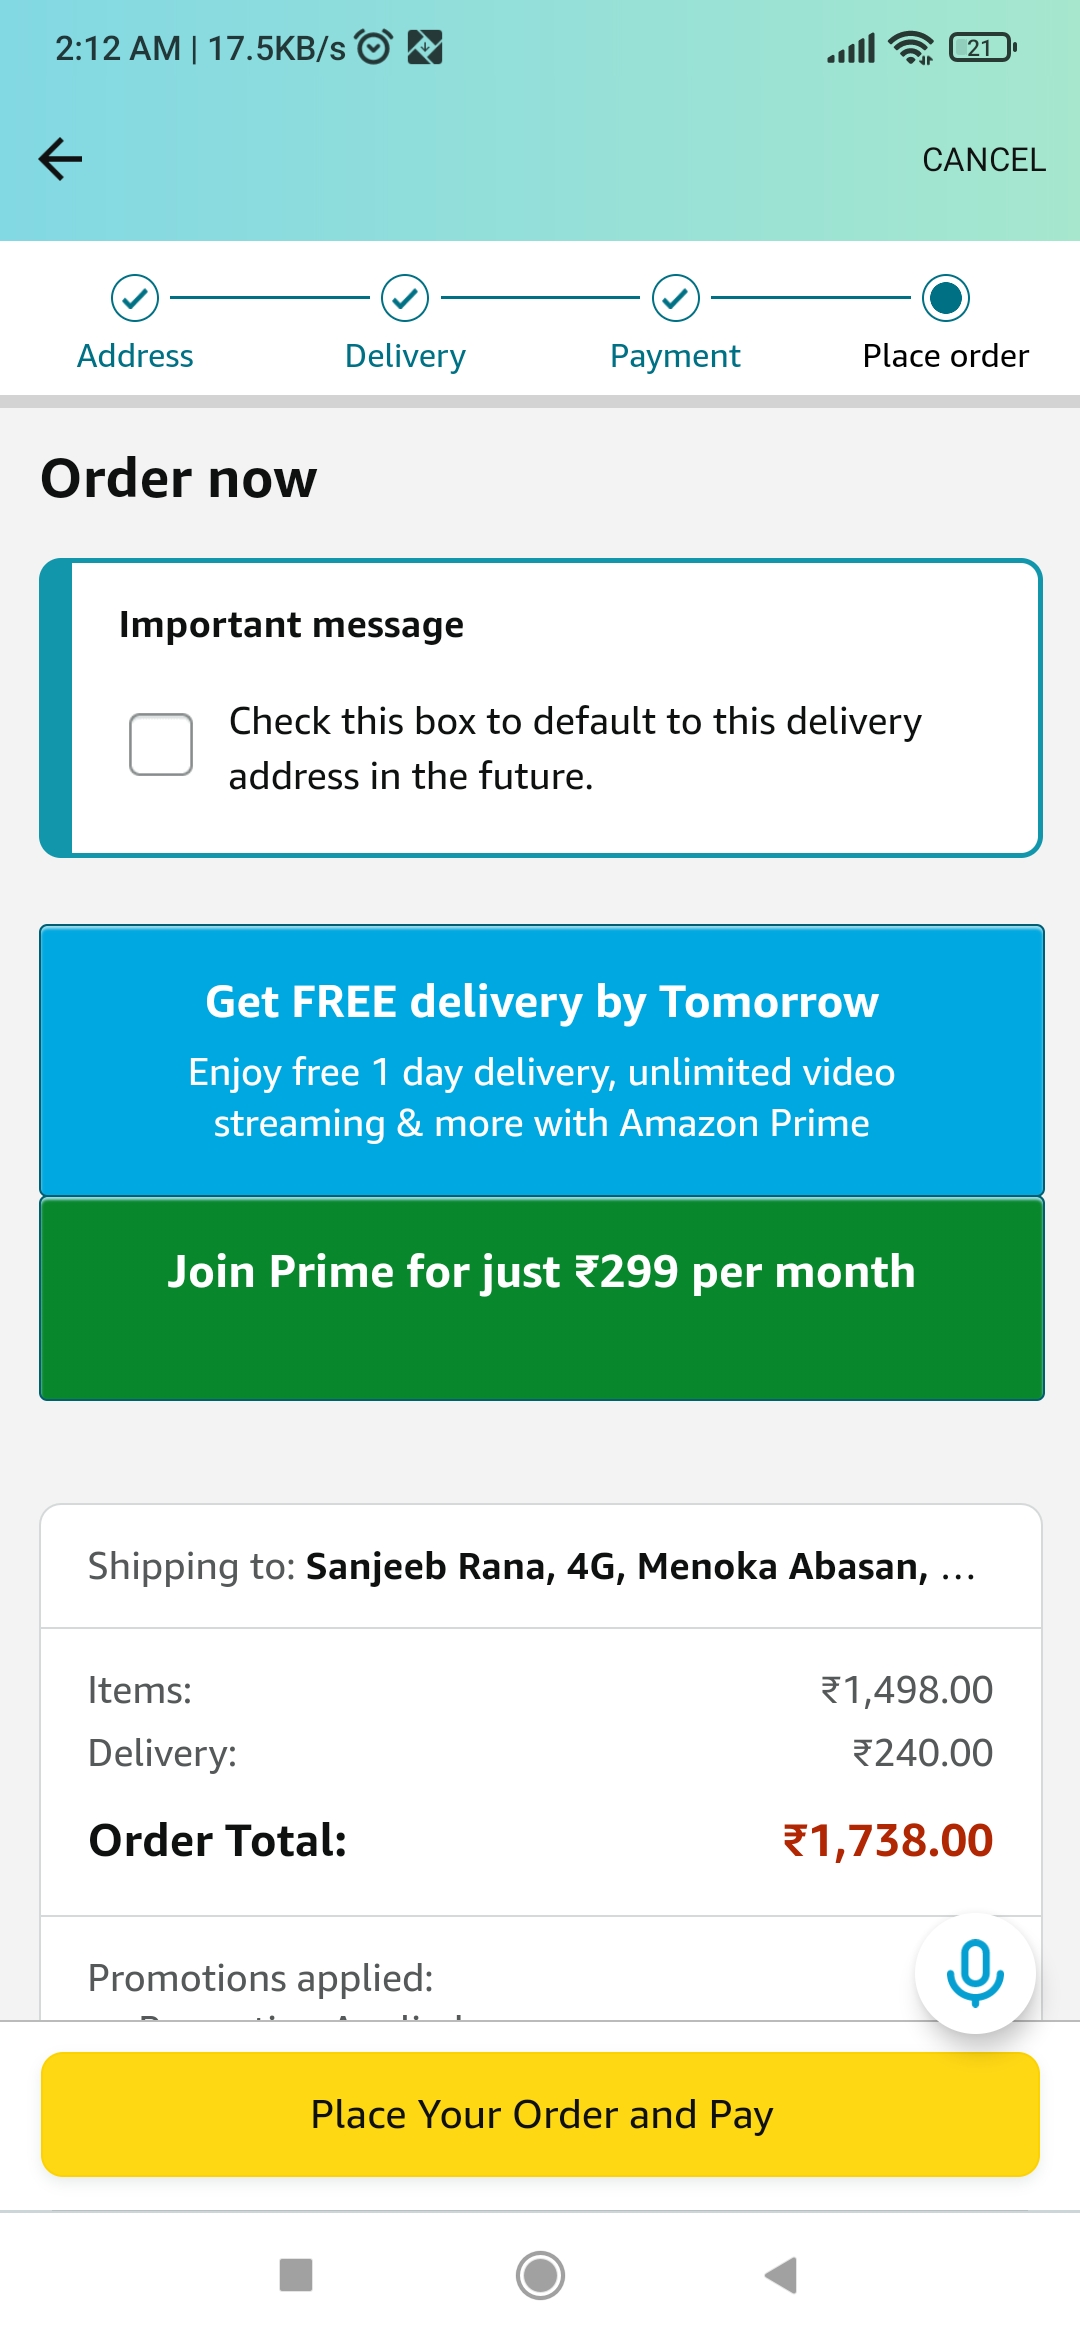Viewport: 1080px width, 2340px height.
Task: Tap the Delivery step checkmark icon
Action: point(405,298)
